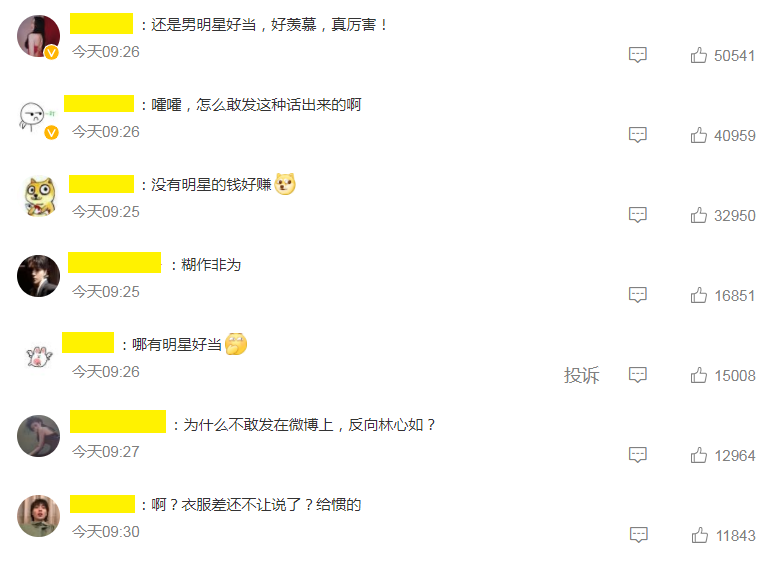Open the red-dress avatar of first commenter
This screenshot has height=566, width=782.
[x=38, y=36]
